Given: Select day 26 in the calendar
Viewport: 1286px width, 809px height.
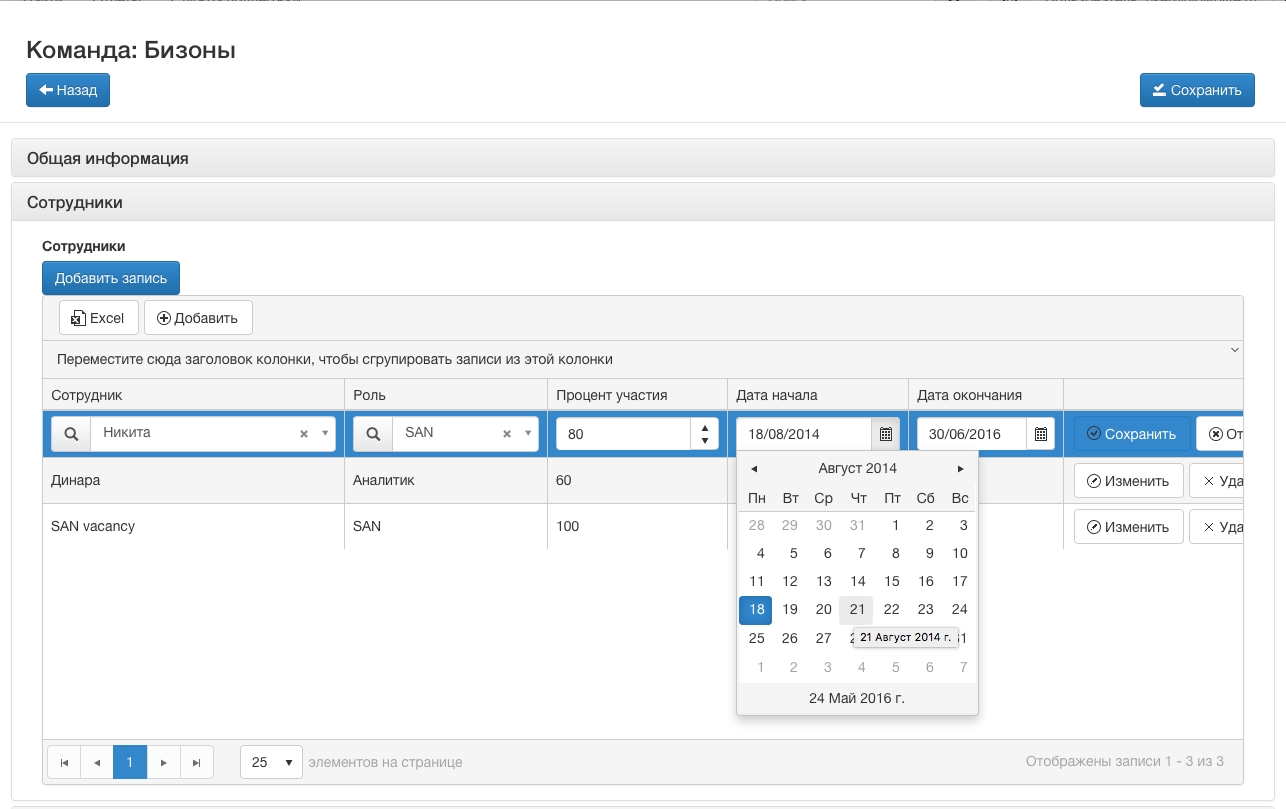Looking at the screenshot, I should click(790, 639).
